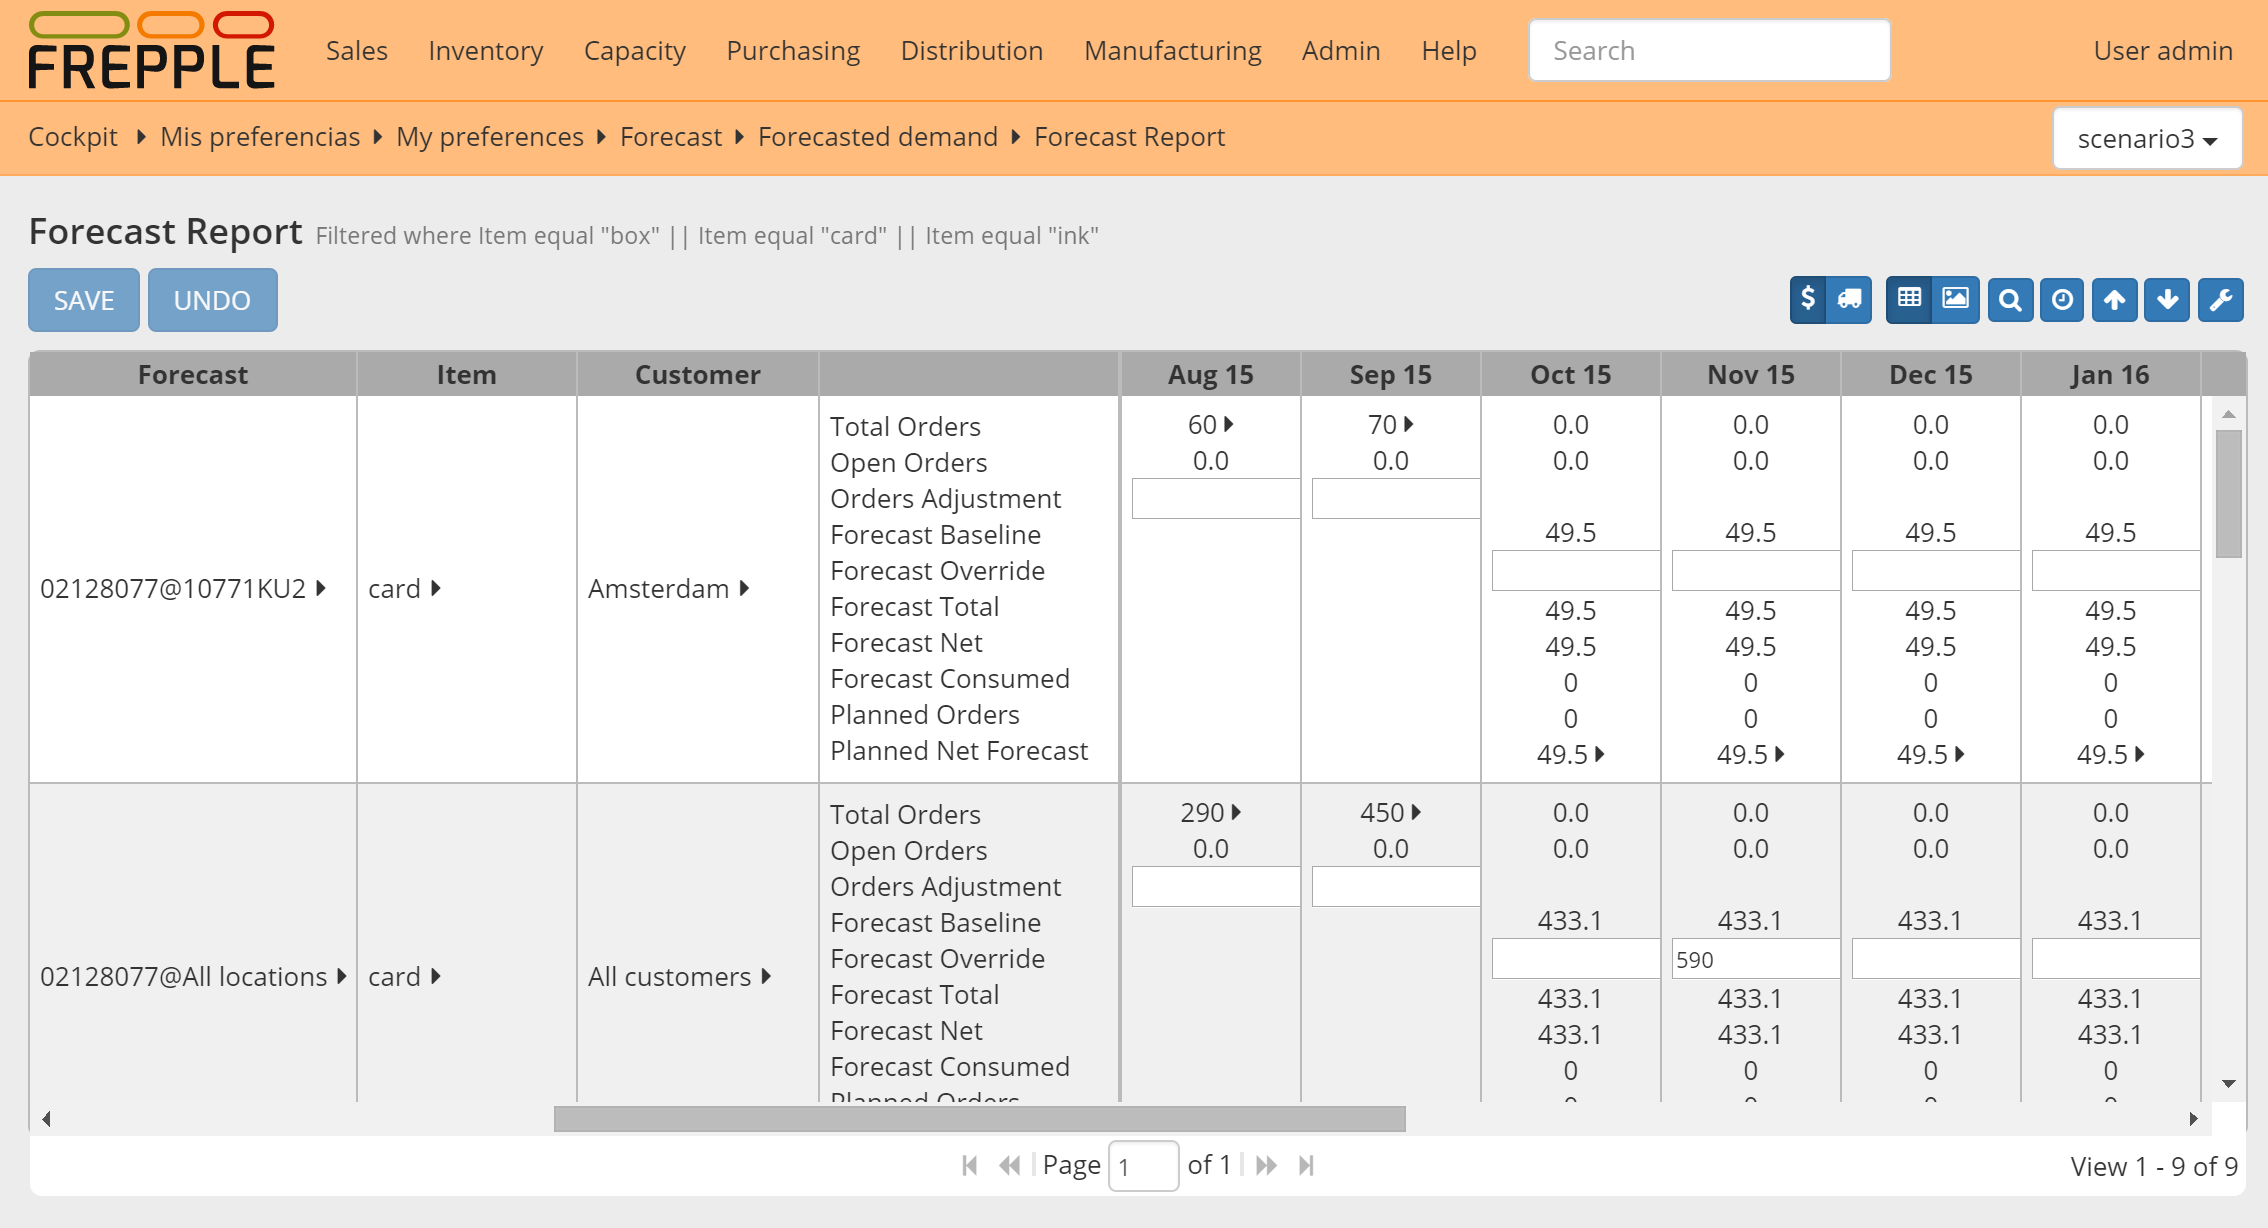
Task: Click Orders Adjustment input for Aug 15
Action: [1210, 496]
